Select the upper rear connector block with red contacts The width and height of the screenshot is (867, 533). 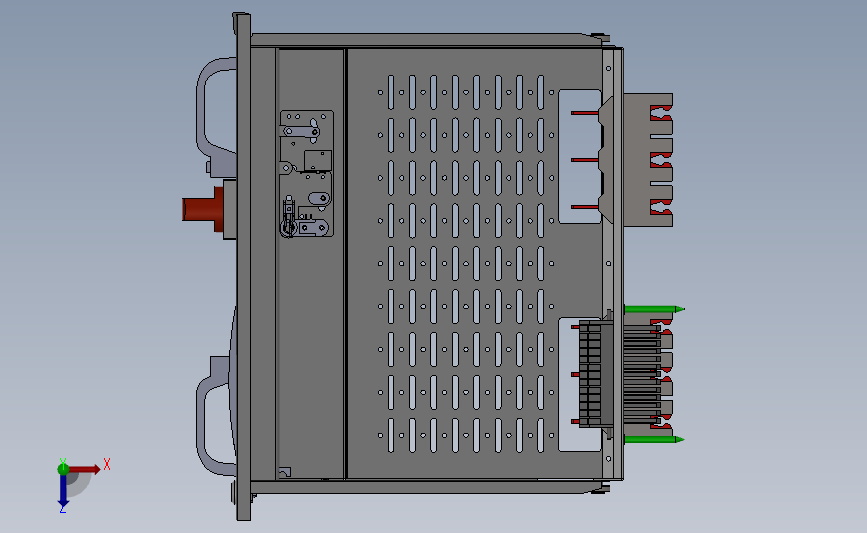coord(648,160)
